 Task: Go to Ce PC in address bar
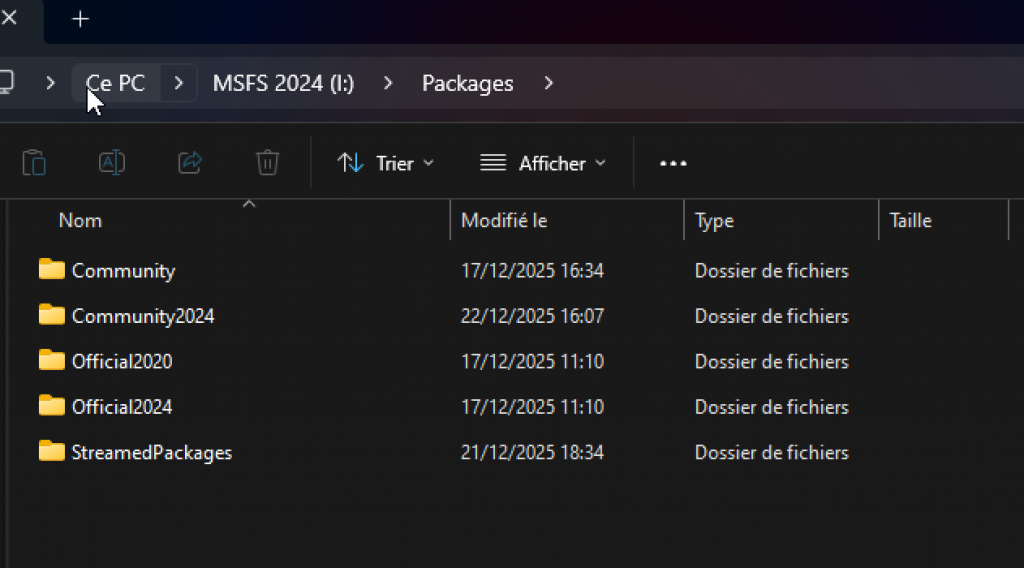tap(116, 83)
